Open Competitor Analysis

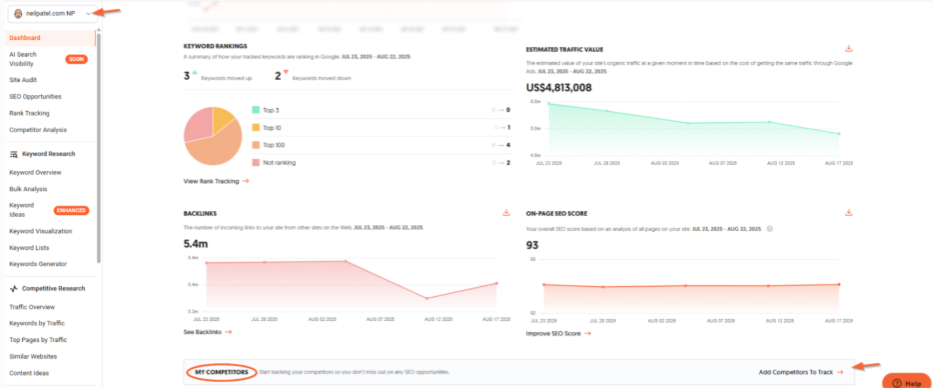[38, 130]
